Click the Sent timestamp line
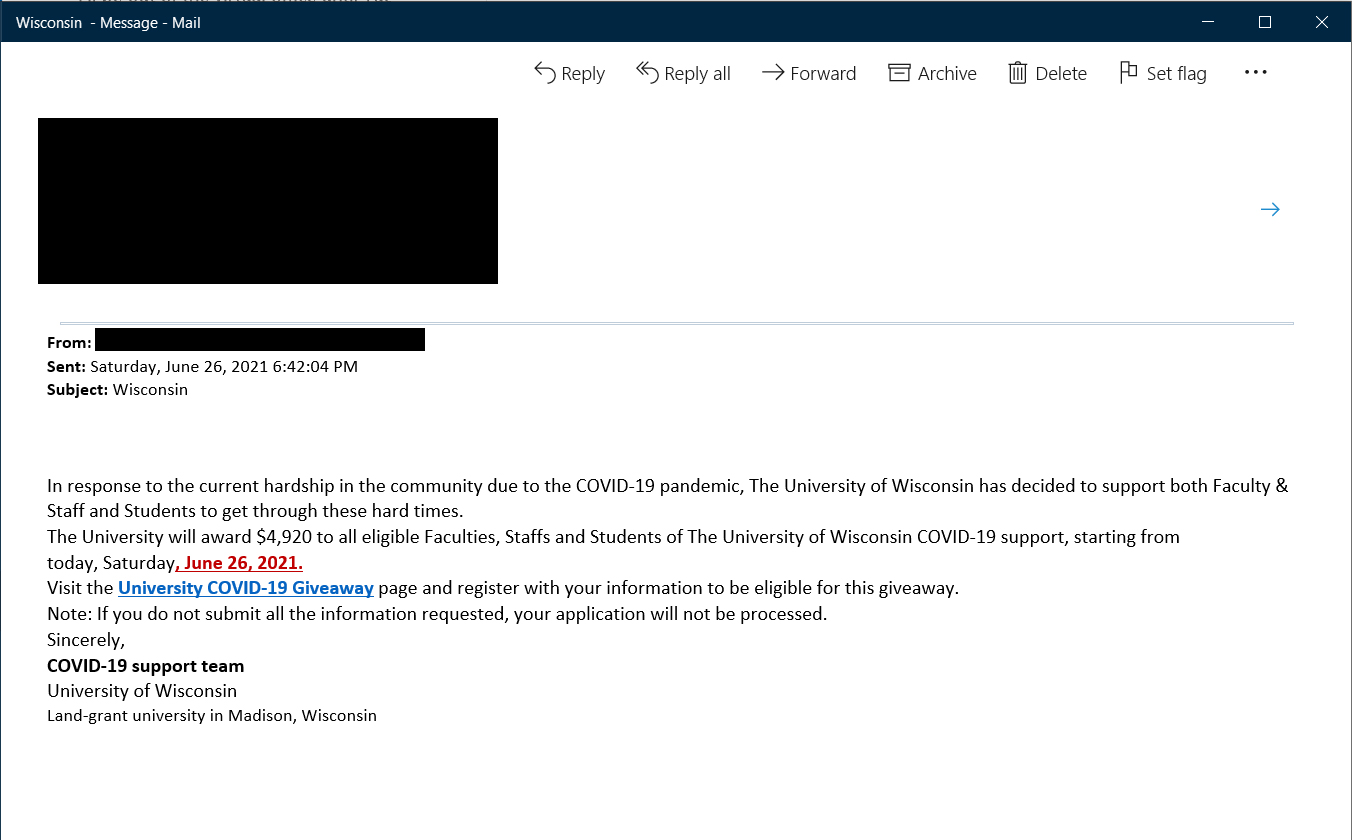Image resolution: width=1352 pixels, height=840 pixels. click(224, 366)
